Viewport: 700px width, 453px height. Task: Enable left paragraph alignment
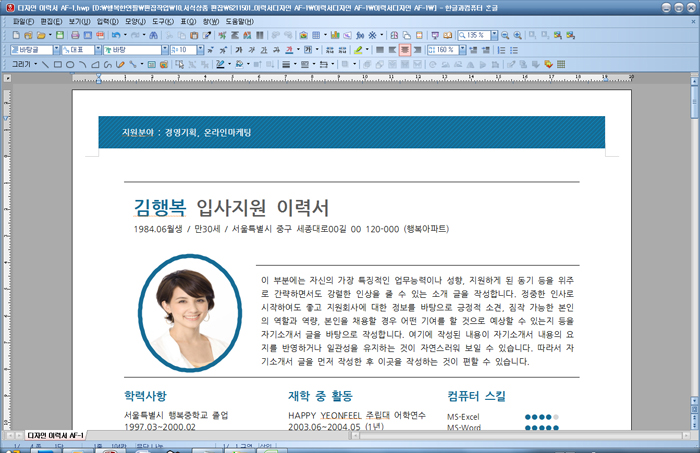392,50
